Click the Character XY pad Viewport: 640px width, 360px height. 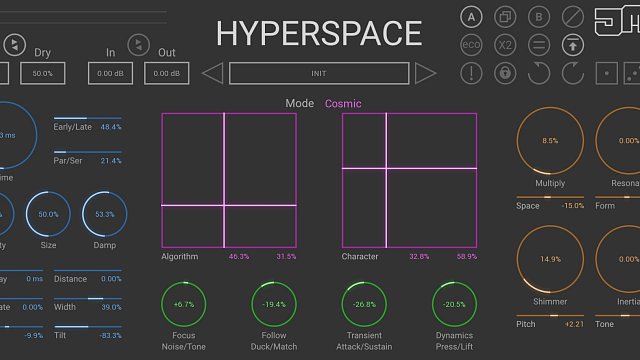pyautogui.click(x=409, y=180)
